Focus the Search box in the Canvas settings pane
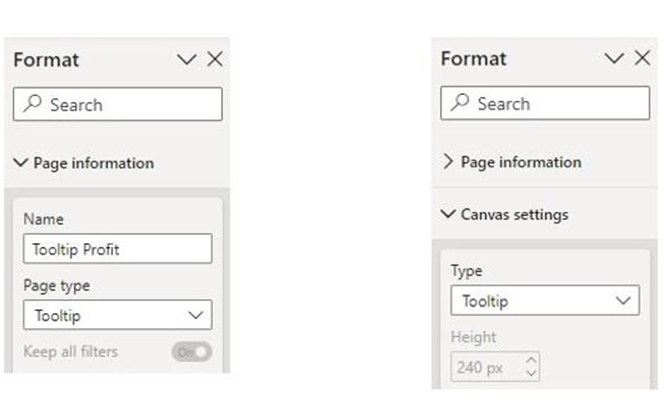The image size is (669, 420). [555, 104]
